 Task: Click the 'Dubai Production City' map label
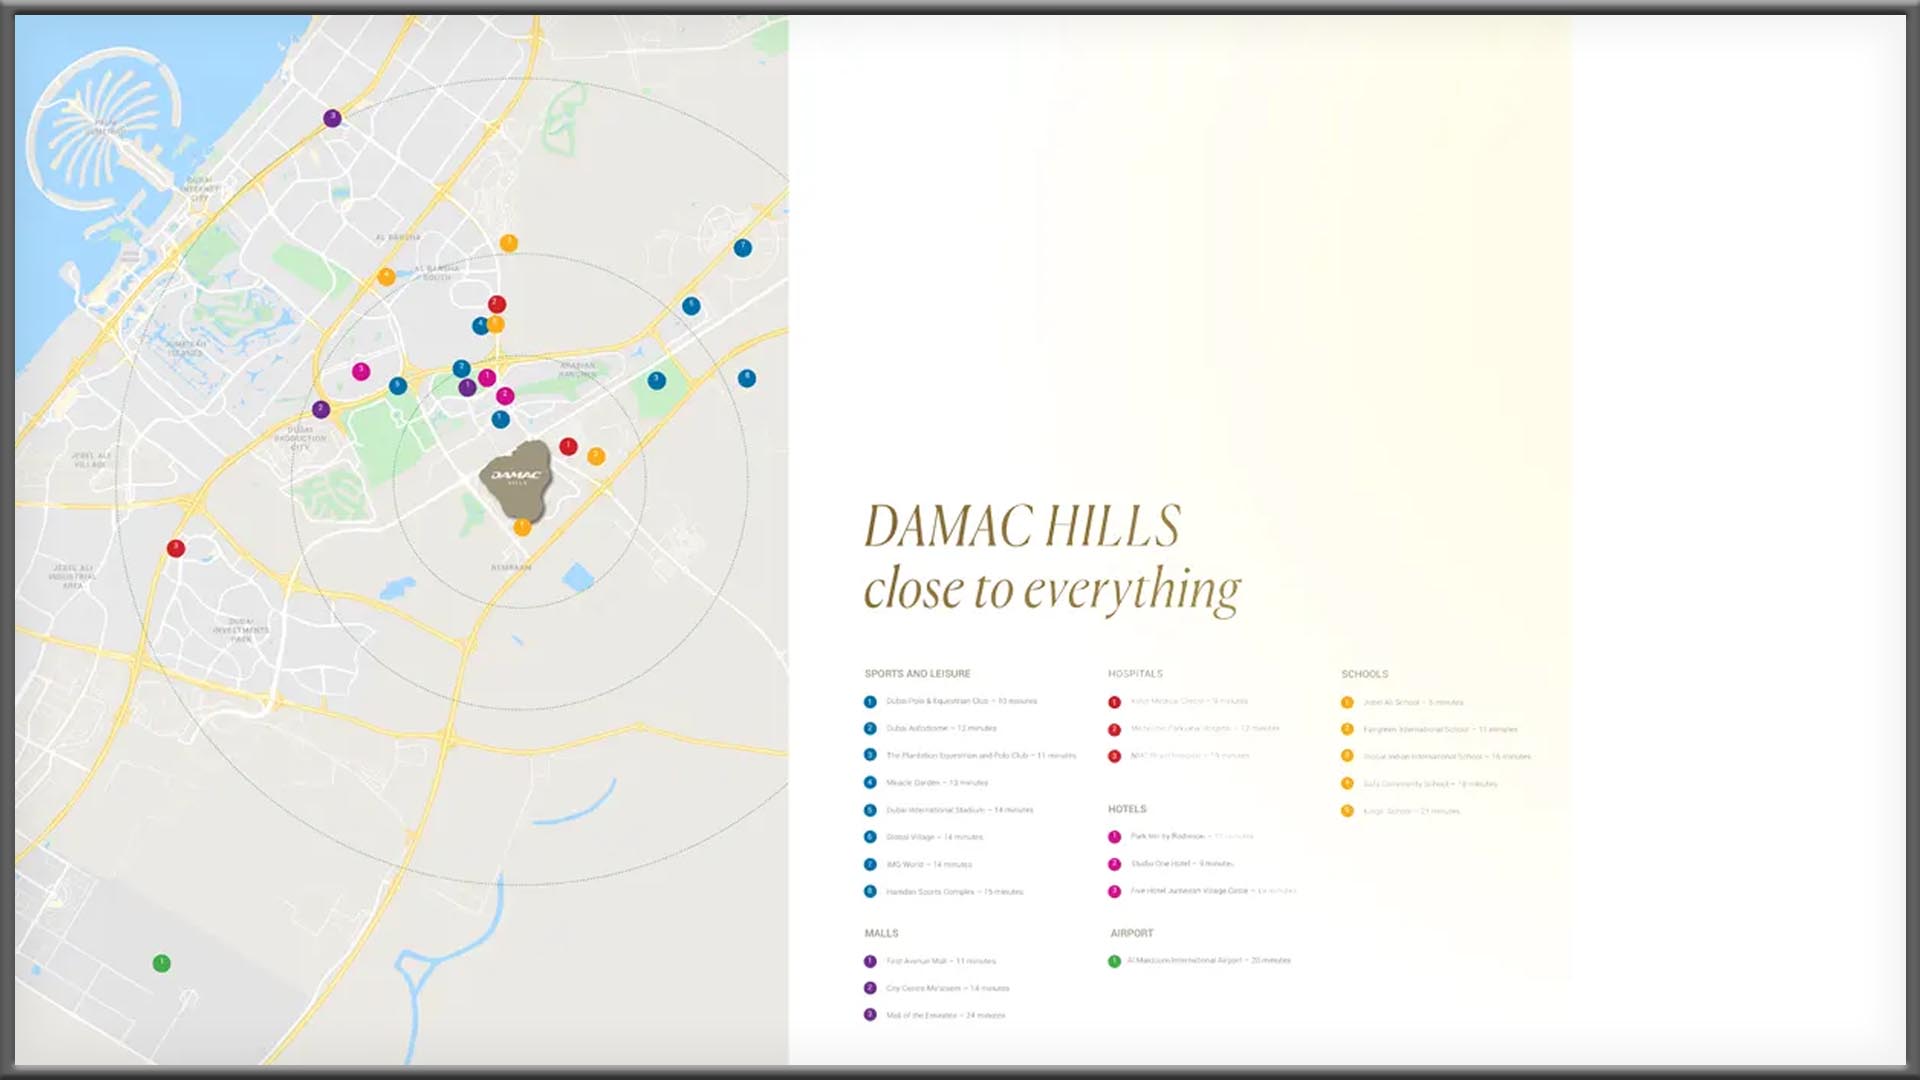(x=300, y=438)
